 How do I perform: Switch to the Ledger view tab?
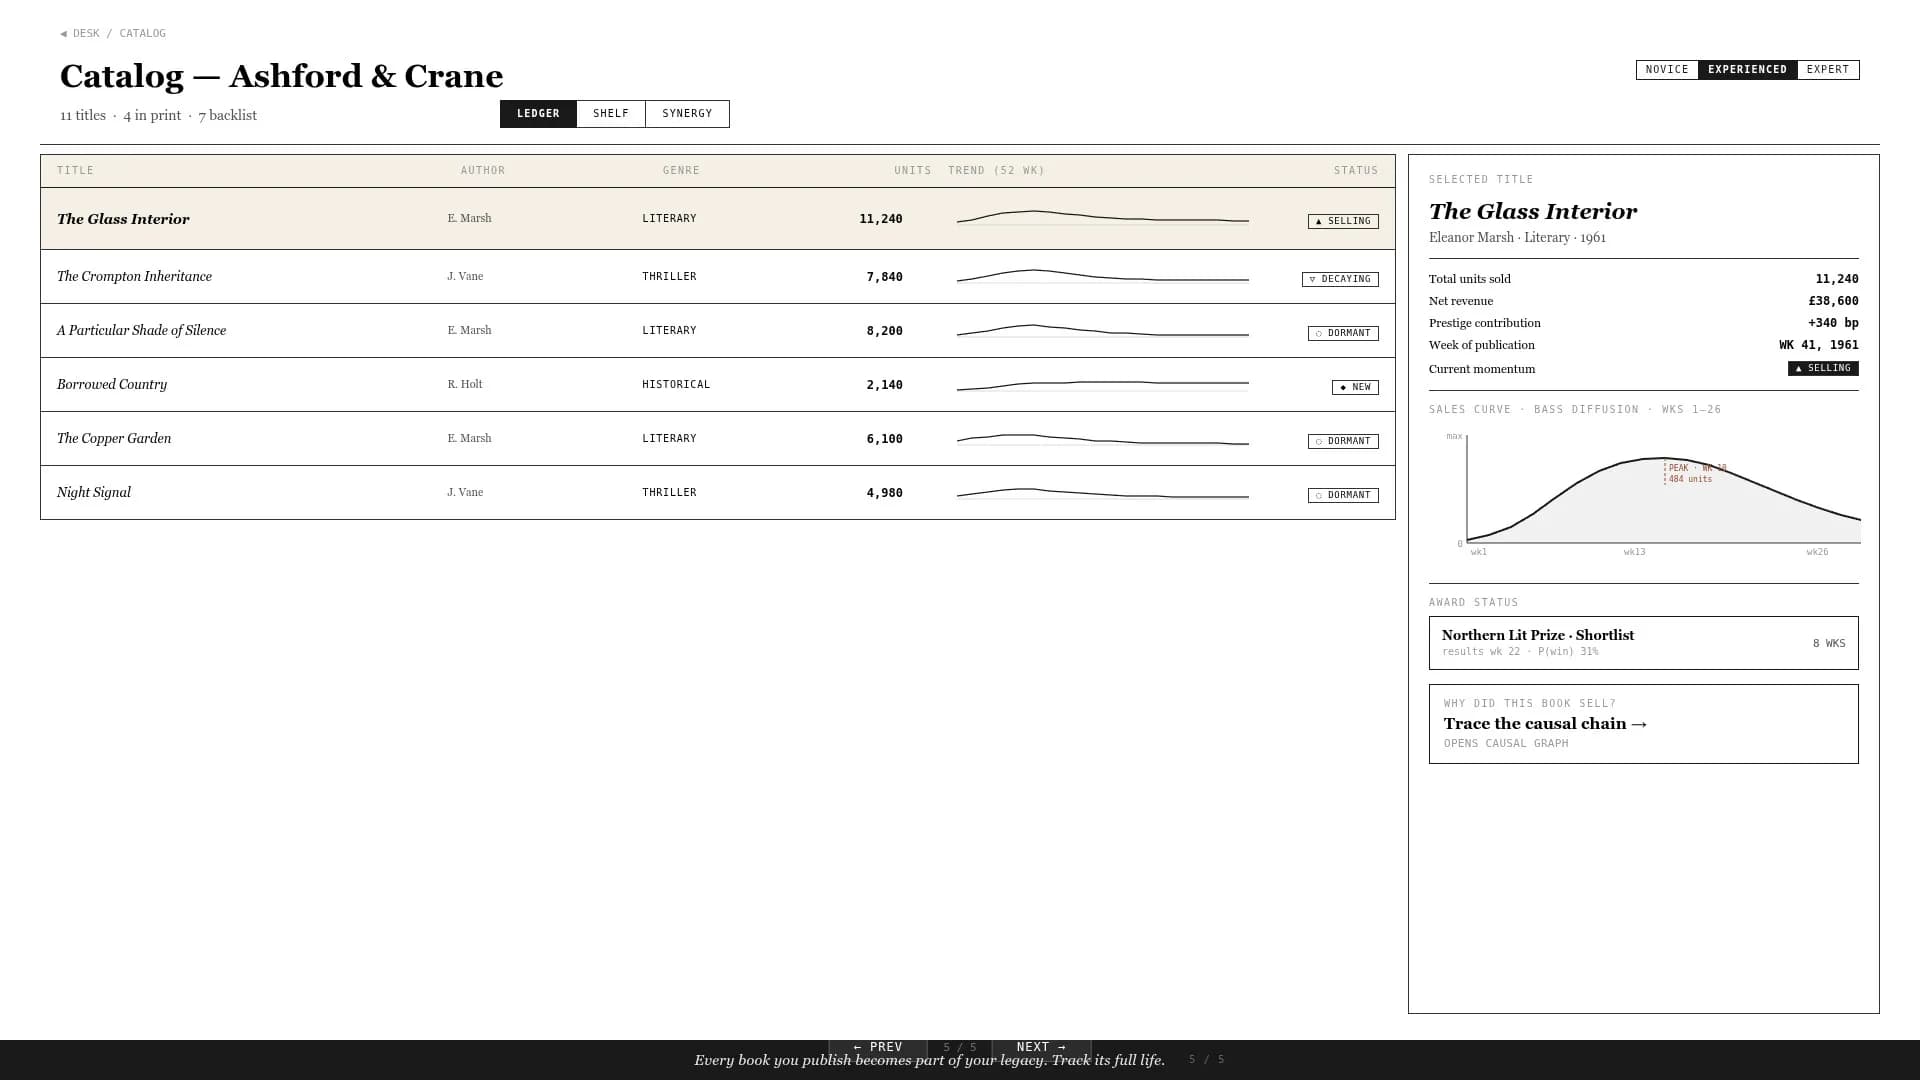pyautogui.click(x=538, y=114)
